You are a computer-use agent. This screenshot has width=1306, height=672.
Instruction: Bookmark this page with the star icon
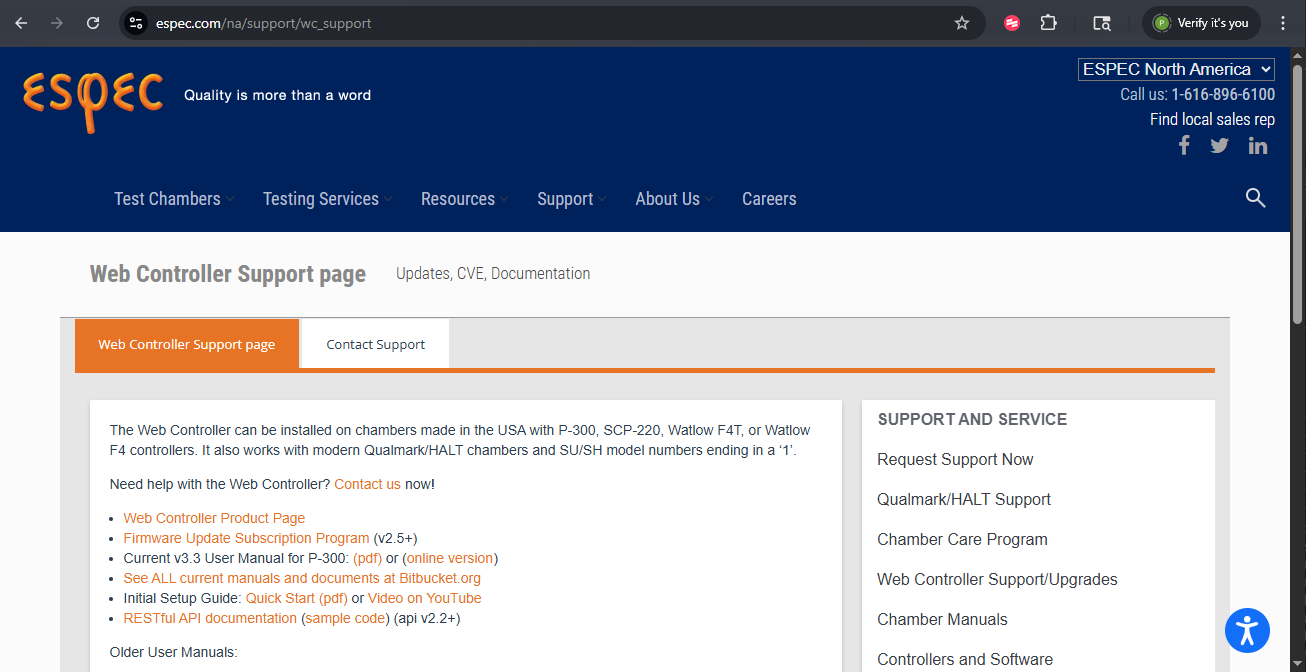pyautogui.click(x=962, y=23)
